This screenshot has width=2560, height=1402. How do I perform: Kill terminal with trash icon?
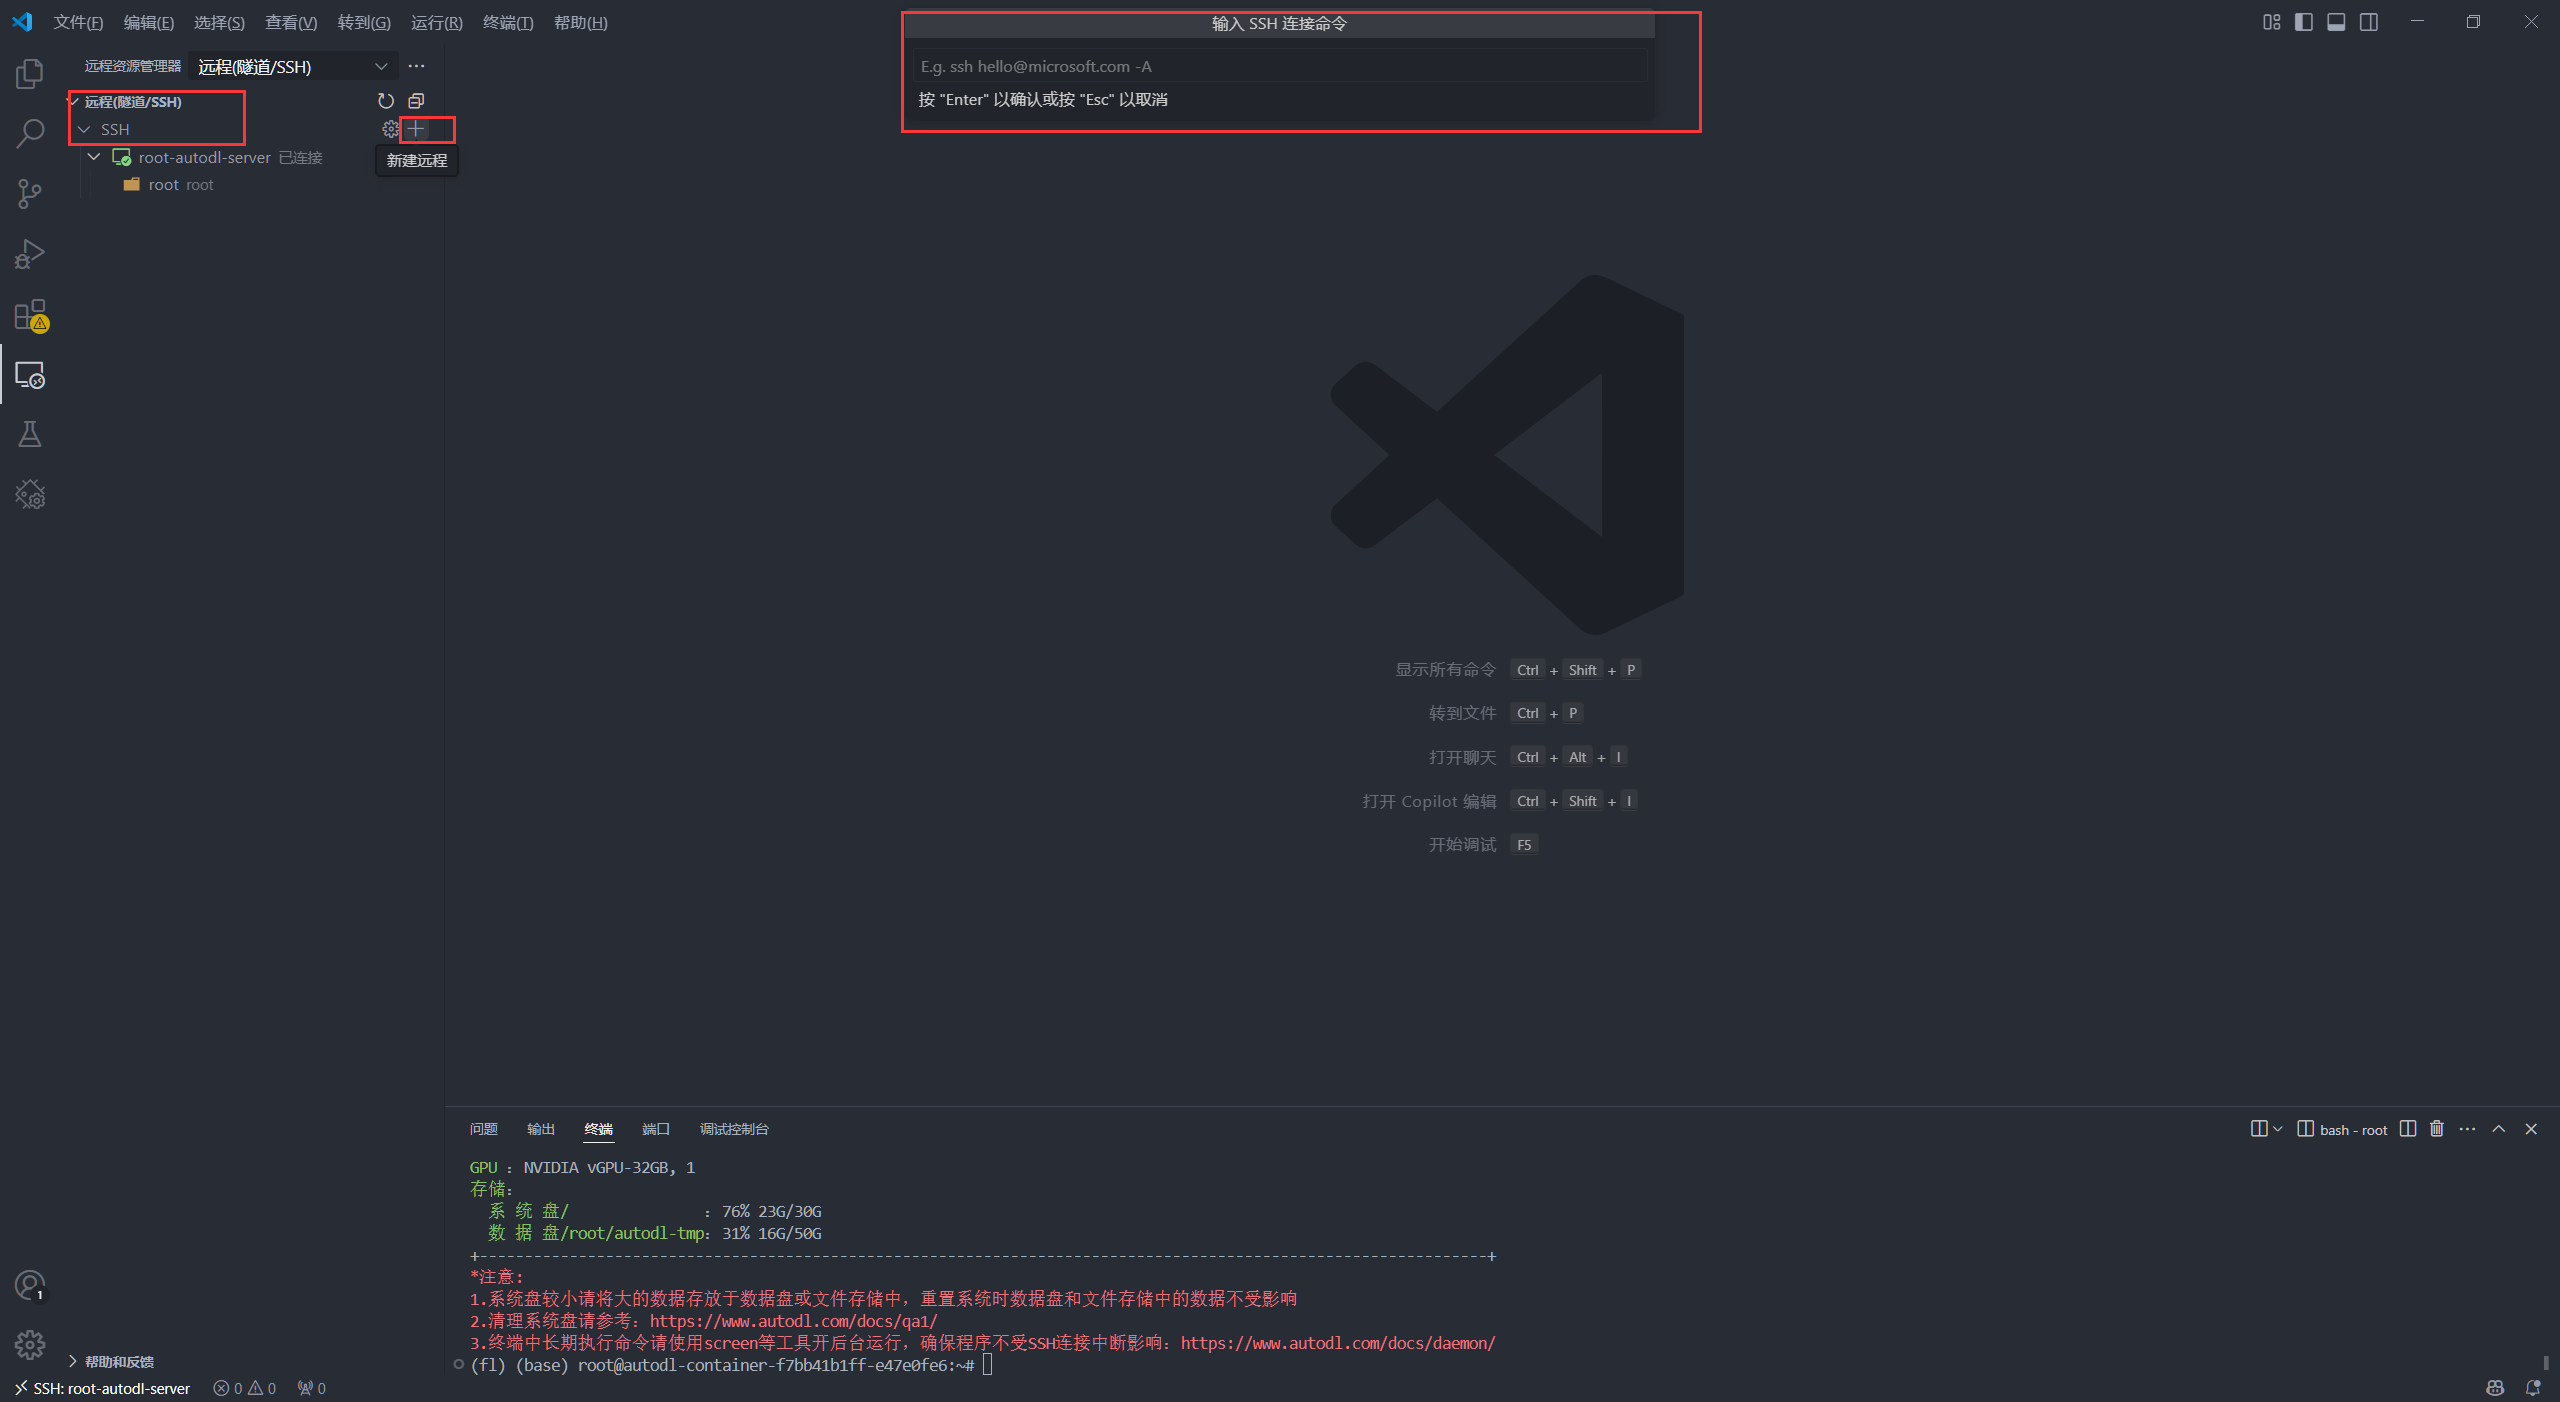click(2437, 1129)
